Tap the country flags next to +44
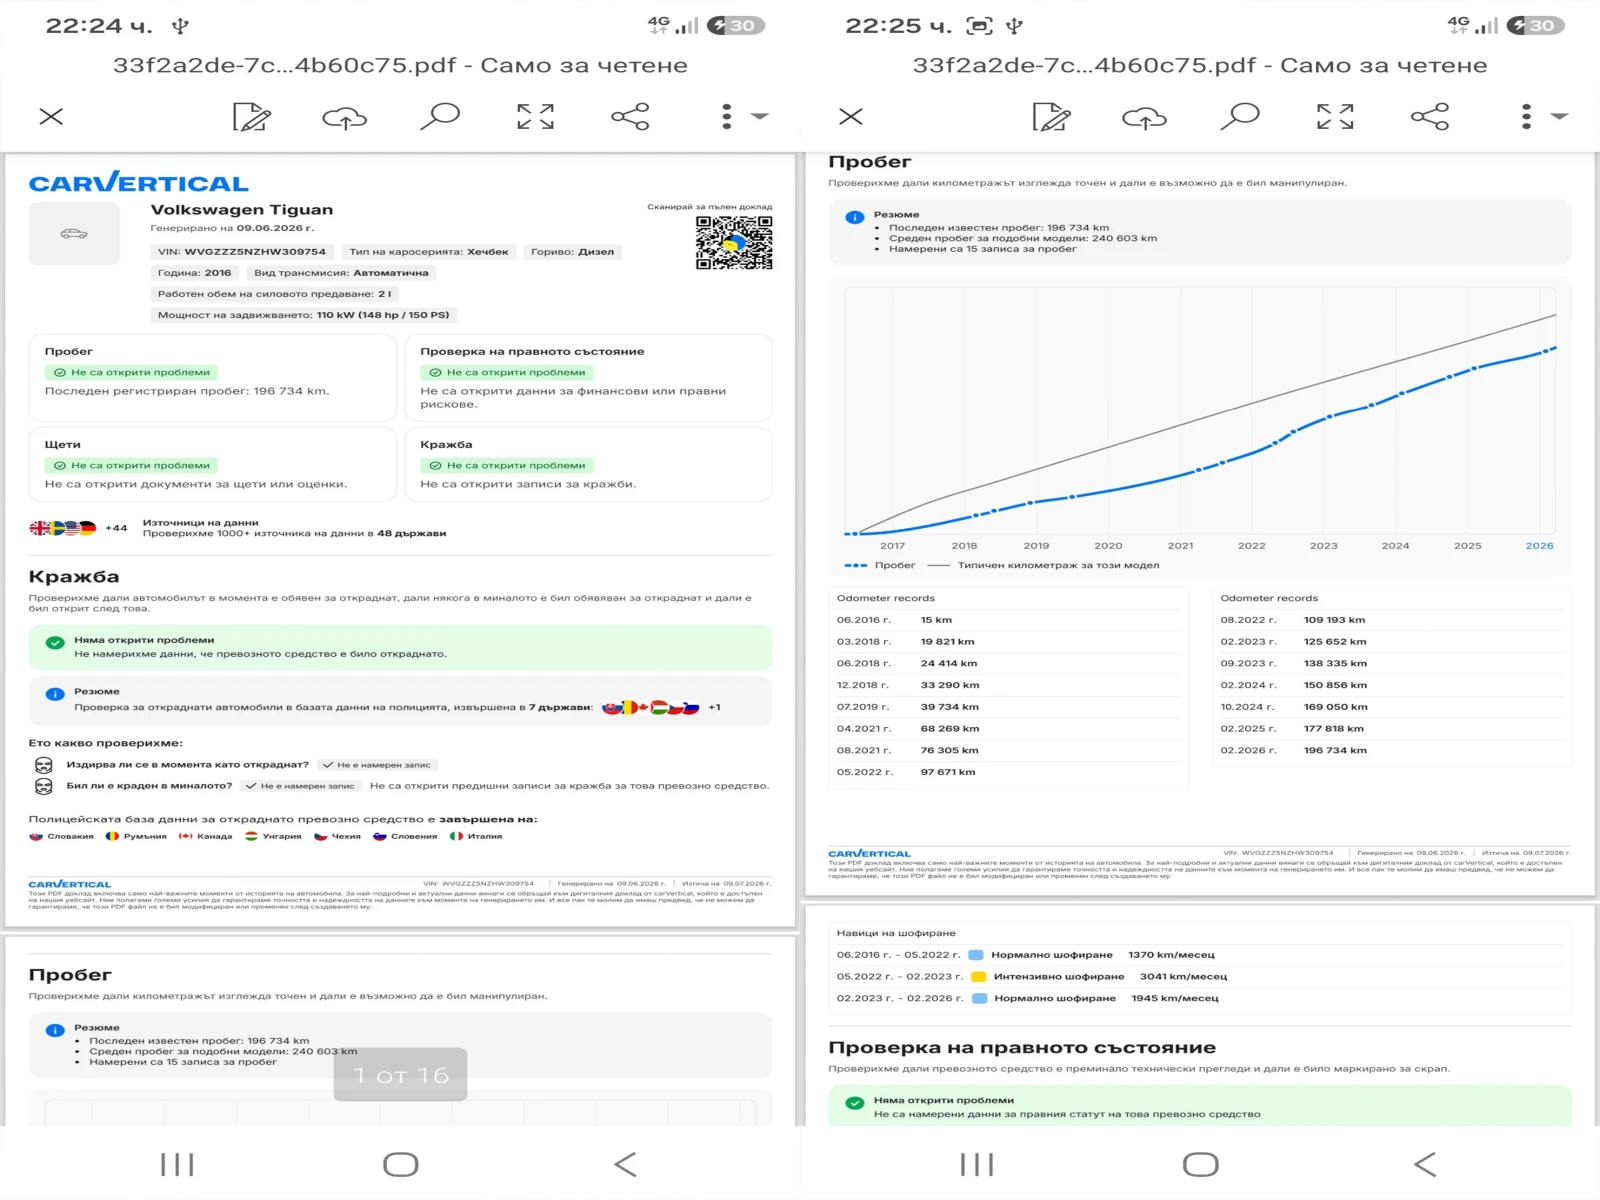This screenshot has width=1600, height=1200. coord(62,528)
